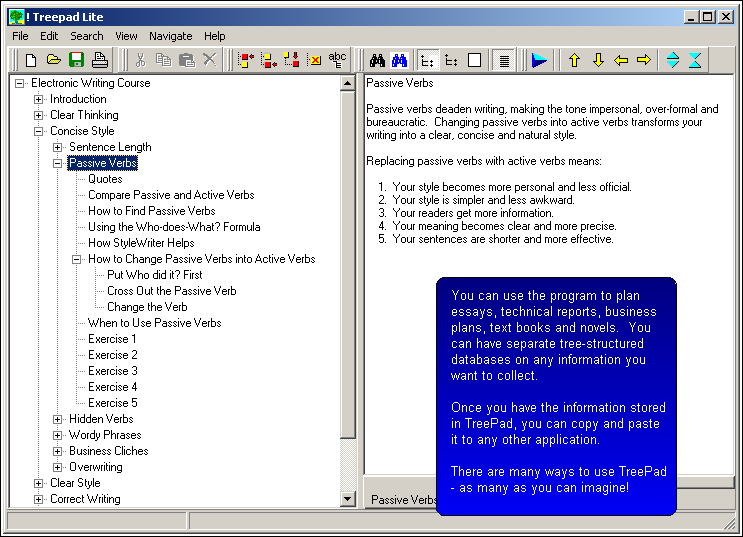Select the Exercise 3 tree item
Image resolution: width=743 pixels, height=537 pixels.
(x=112, y=371)
